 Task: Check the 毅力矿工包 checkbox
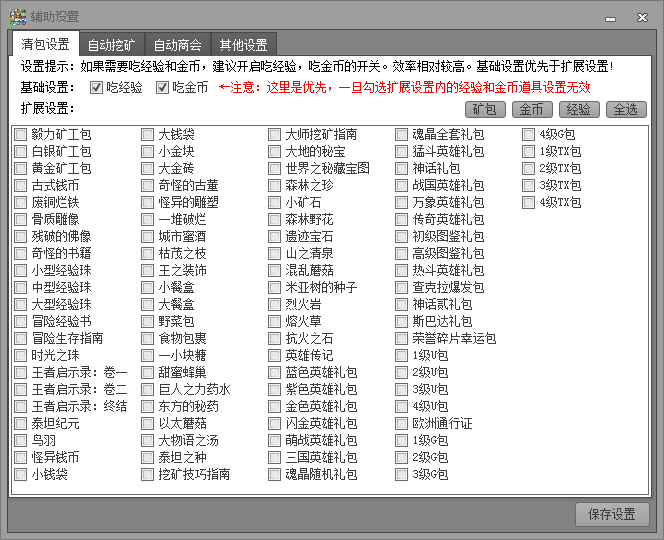21,134
